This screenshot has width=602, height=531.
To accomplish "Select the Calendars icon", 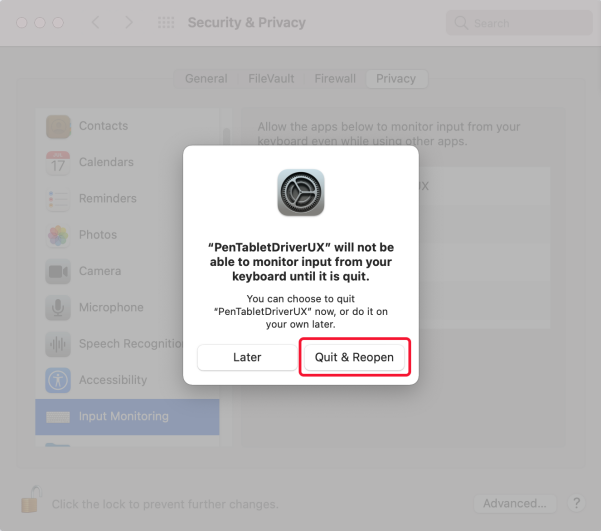I will coord(58,163).
